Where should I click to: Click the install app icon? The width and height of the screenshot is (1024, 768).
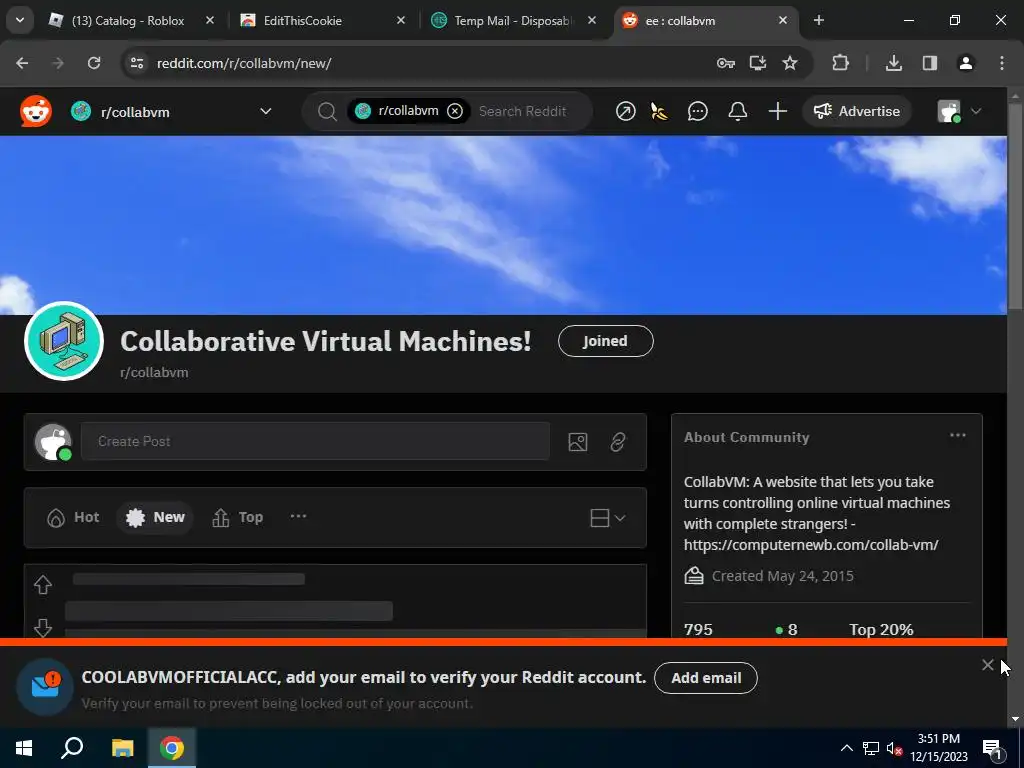758,63
